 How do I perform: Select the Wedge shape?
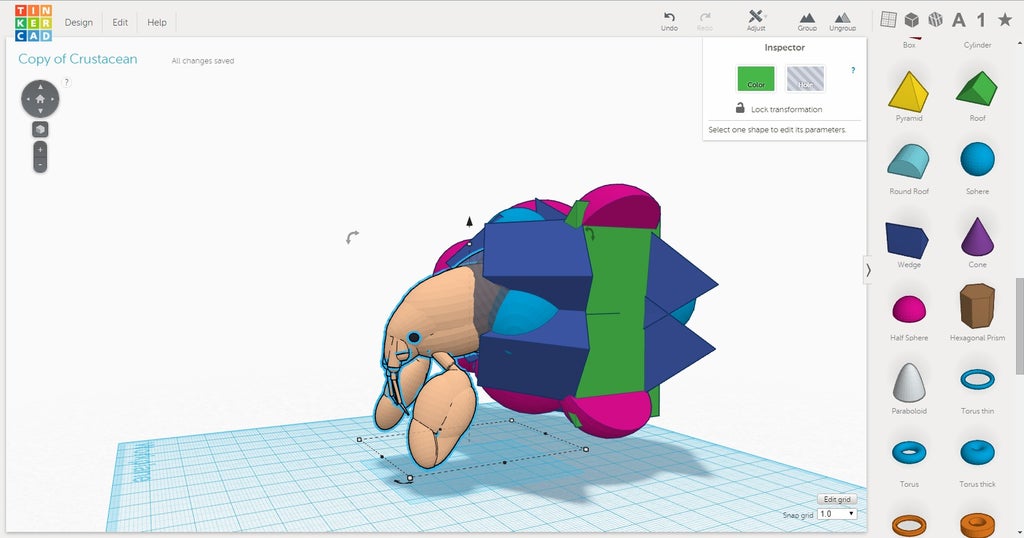908,243
